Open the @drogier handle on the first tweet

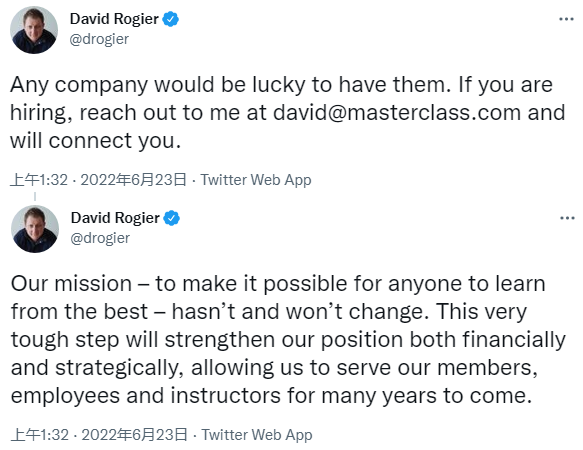(x=99, y=39)
